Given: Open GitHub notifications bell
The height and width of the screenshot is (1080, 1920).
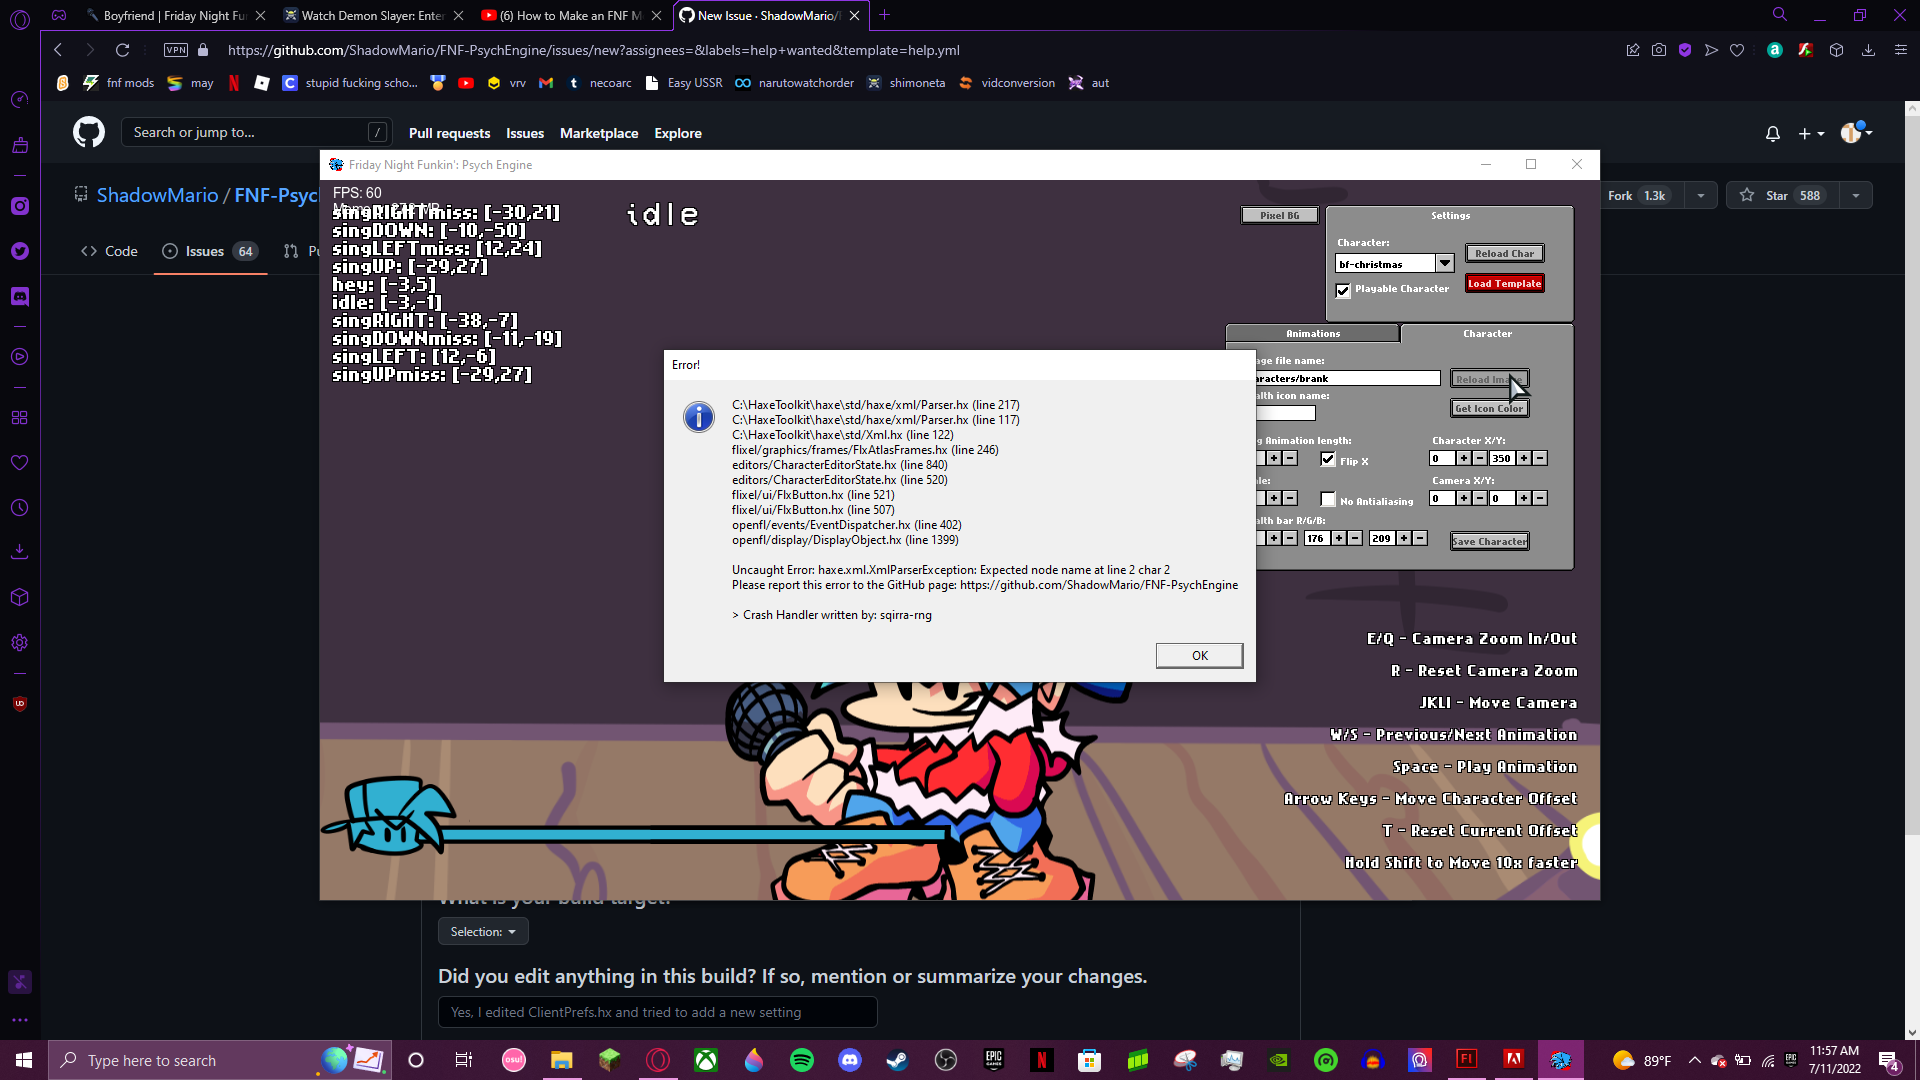Looking at the screenshot, I should coord(1772,133).
